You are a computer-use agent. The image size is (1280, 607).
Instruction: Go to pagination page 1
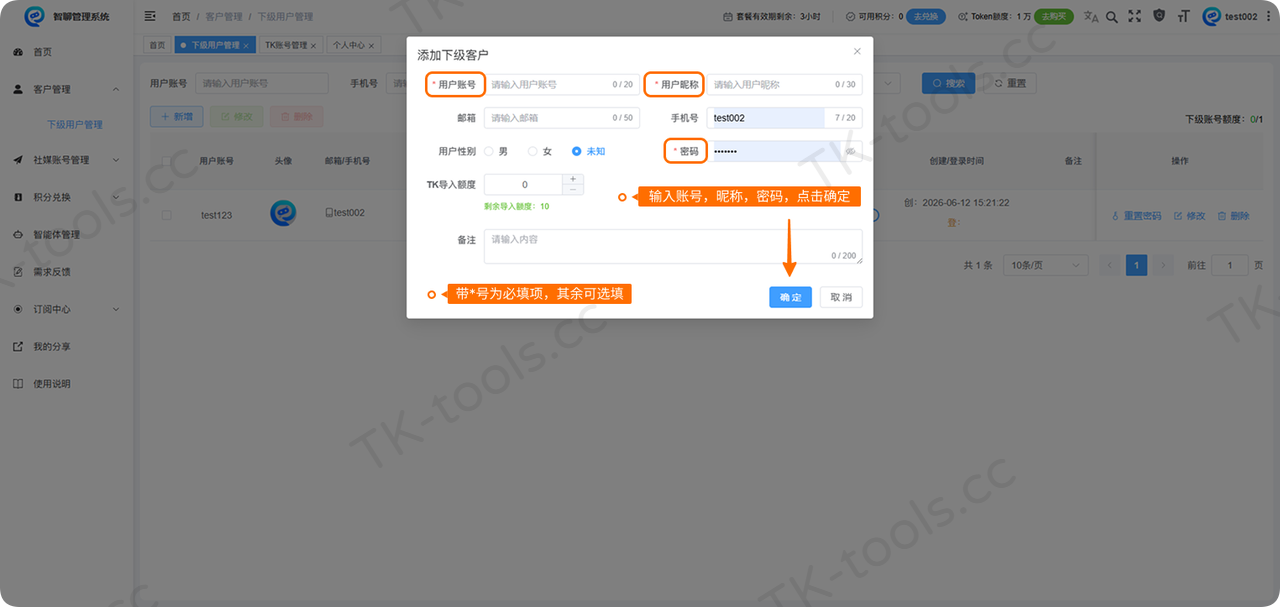(1136, 265)
